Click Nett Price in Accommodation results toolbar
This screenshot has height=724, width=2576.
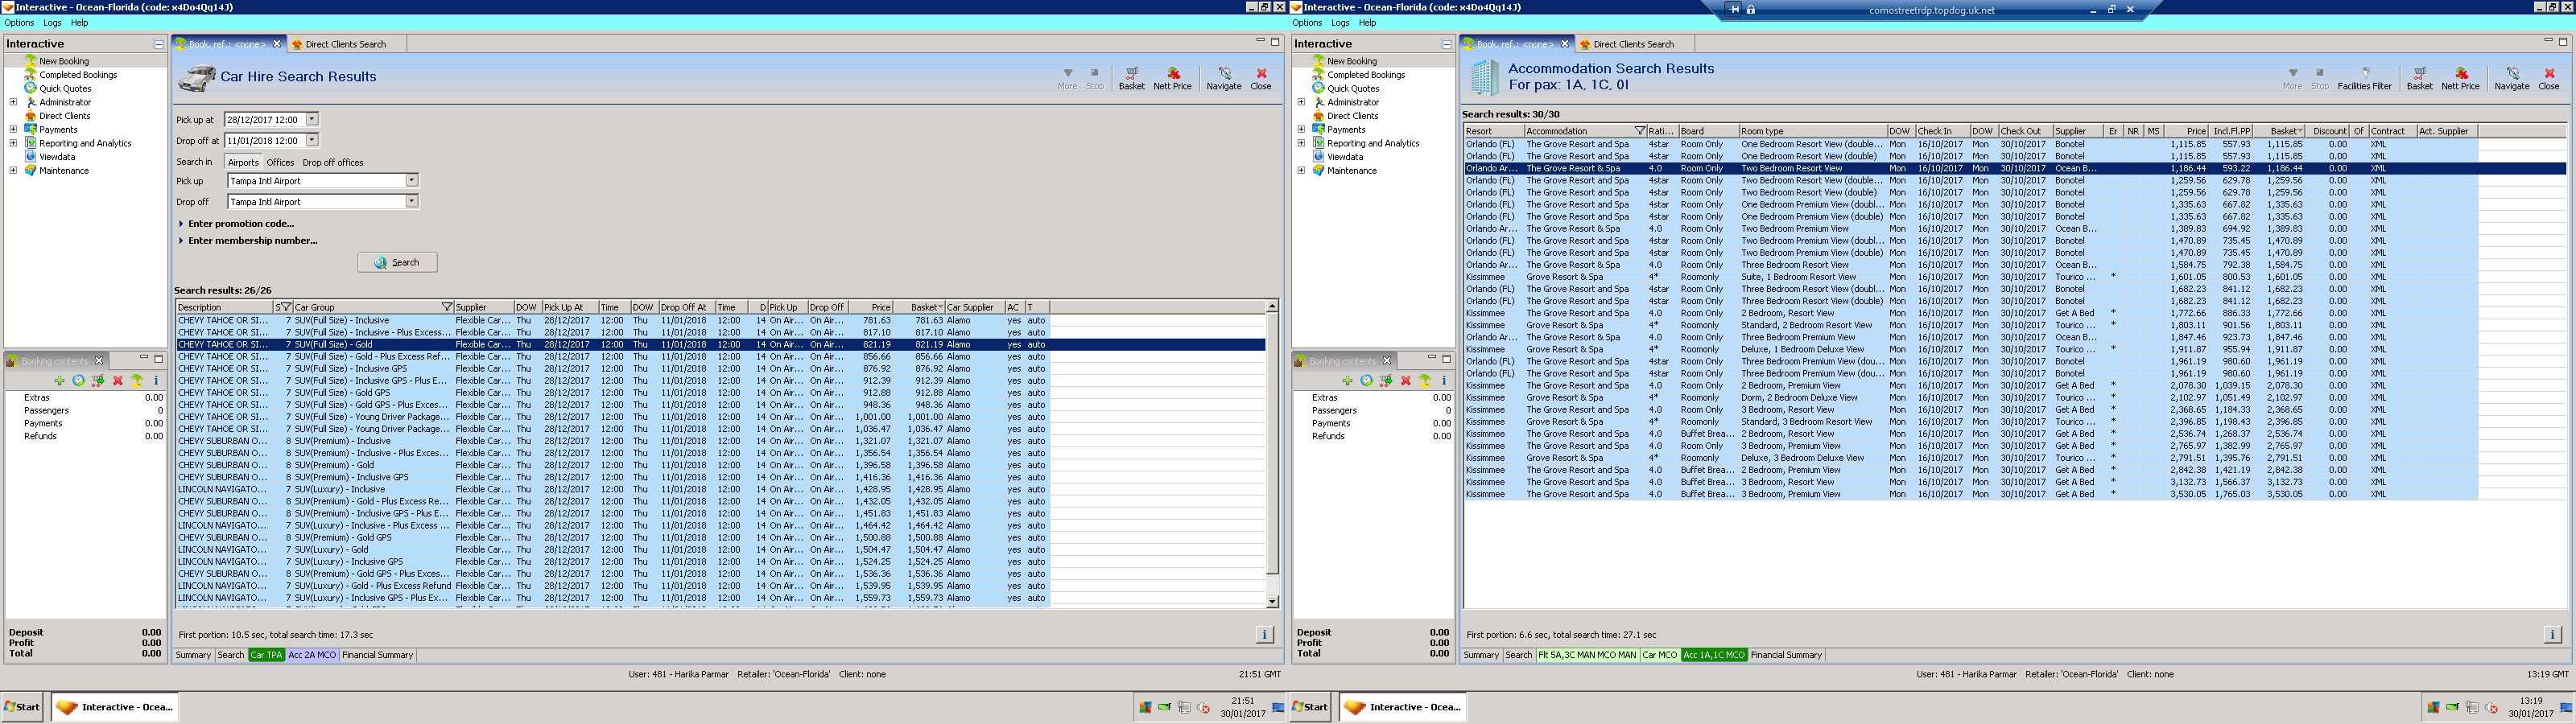pyautogui.click(x=2460, y=77)
